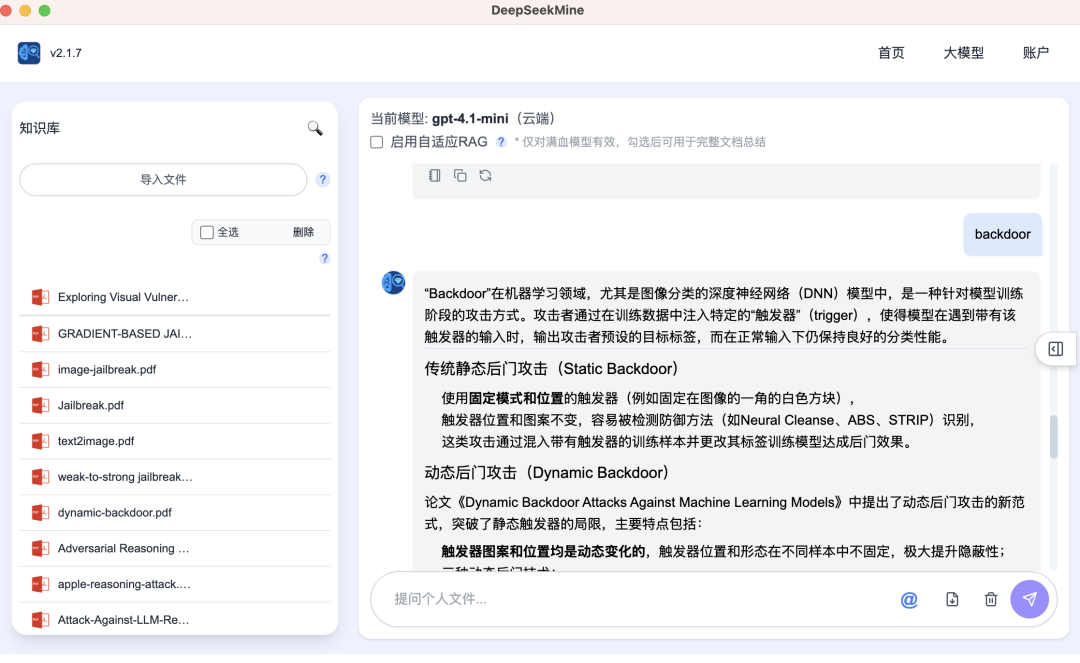
Task: Click the gpt-4.1-mini model name
Action: pyautogui.click(x=470, y=119)
